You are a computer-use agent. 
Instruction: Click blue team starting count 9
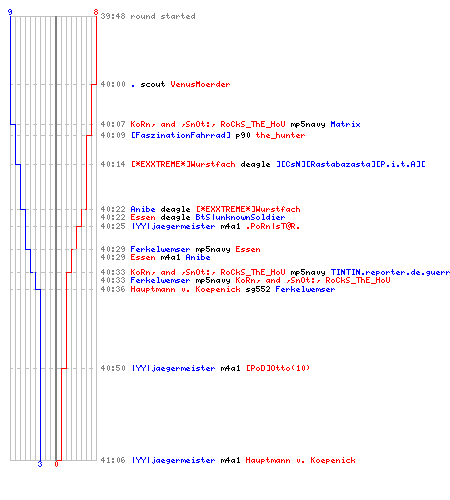[x=10, y=12]
